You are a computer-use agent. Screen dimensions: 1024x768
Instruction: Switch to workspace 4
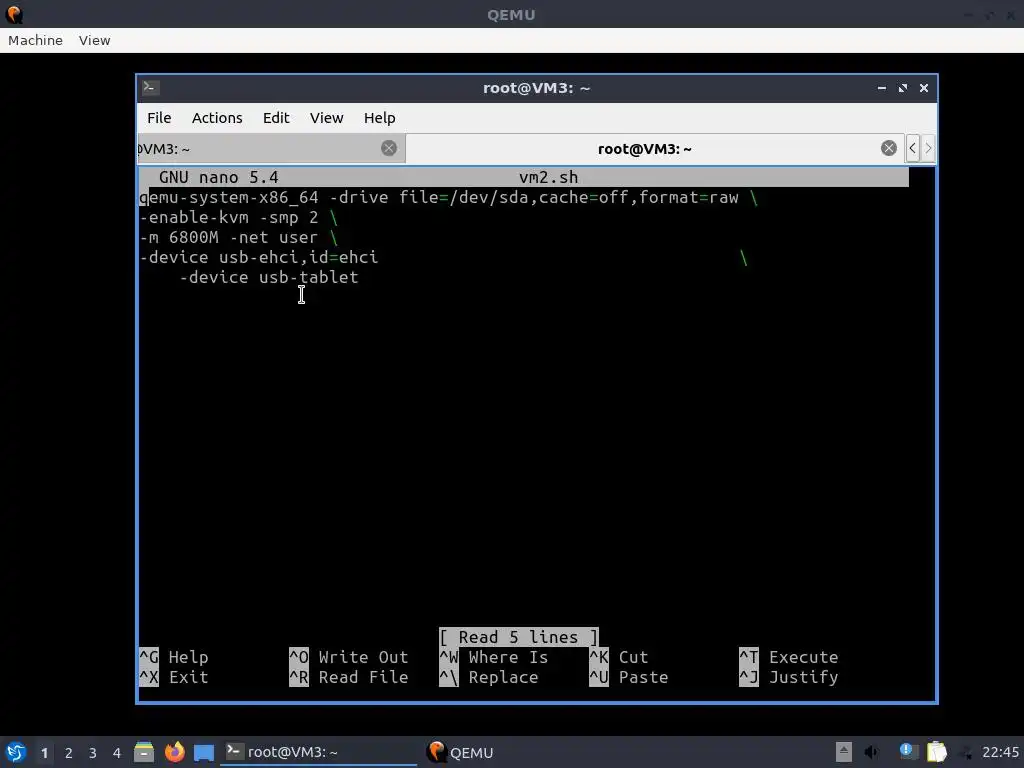[x=117, y=753]
